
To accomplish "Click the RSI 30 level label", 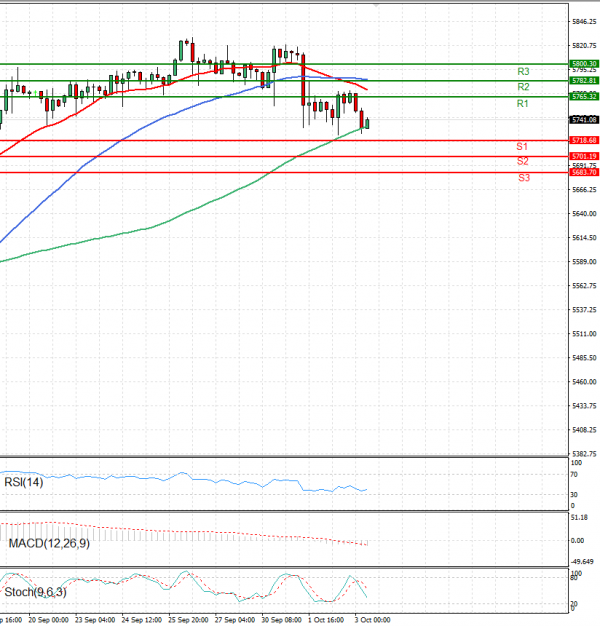I will click(x=574, y=495).
